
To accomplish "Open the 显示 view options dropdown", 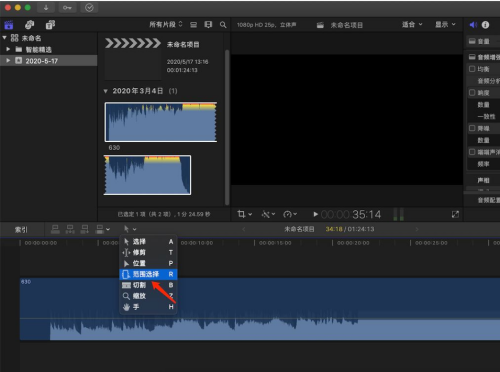I will coord(445,25).
